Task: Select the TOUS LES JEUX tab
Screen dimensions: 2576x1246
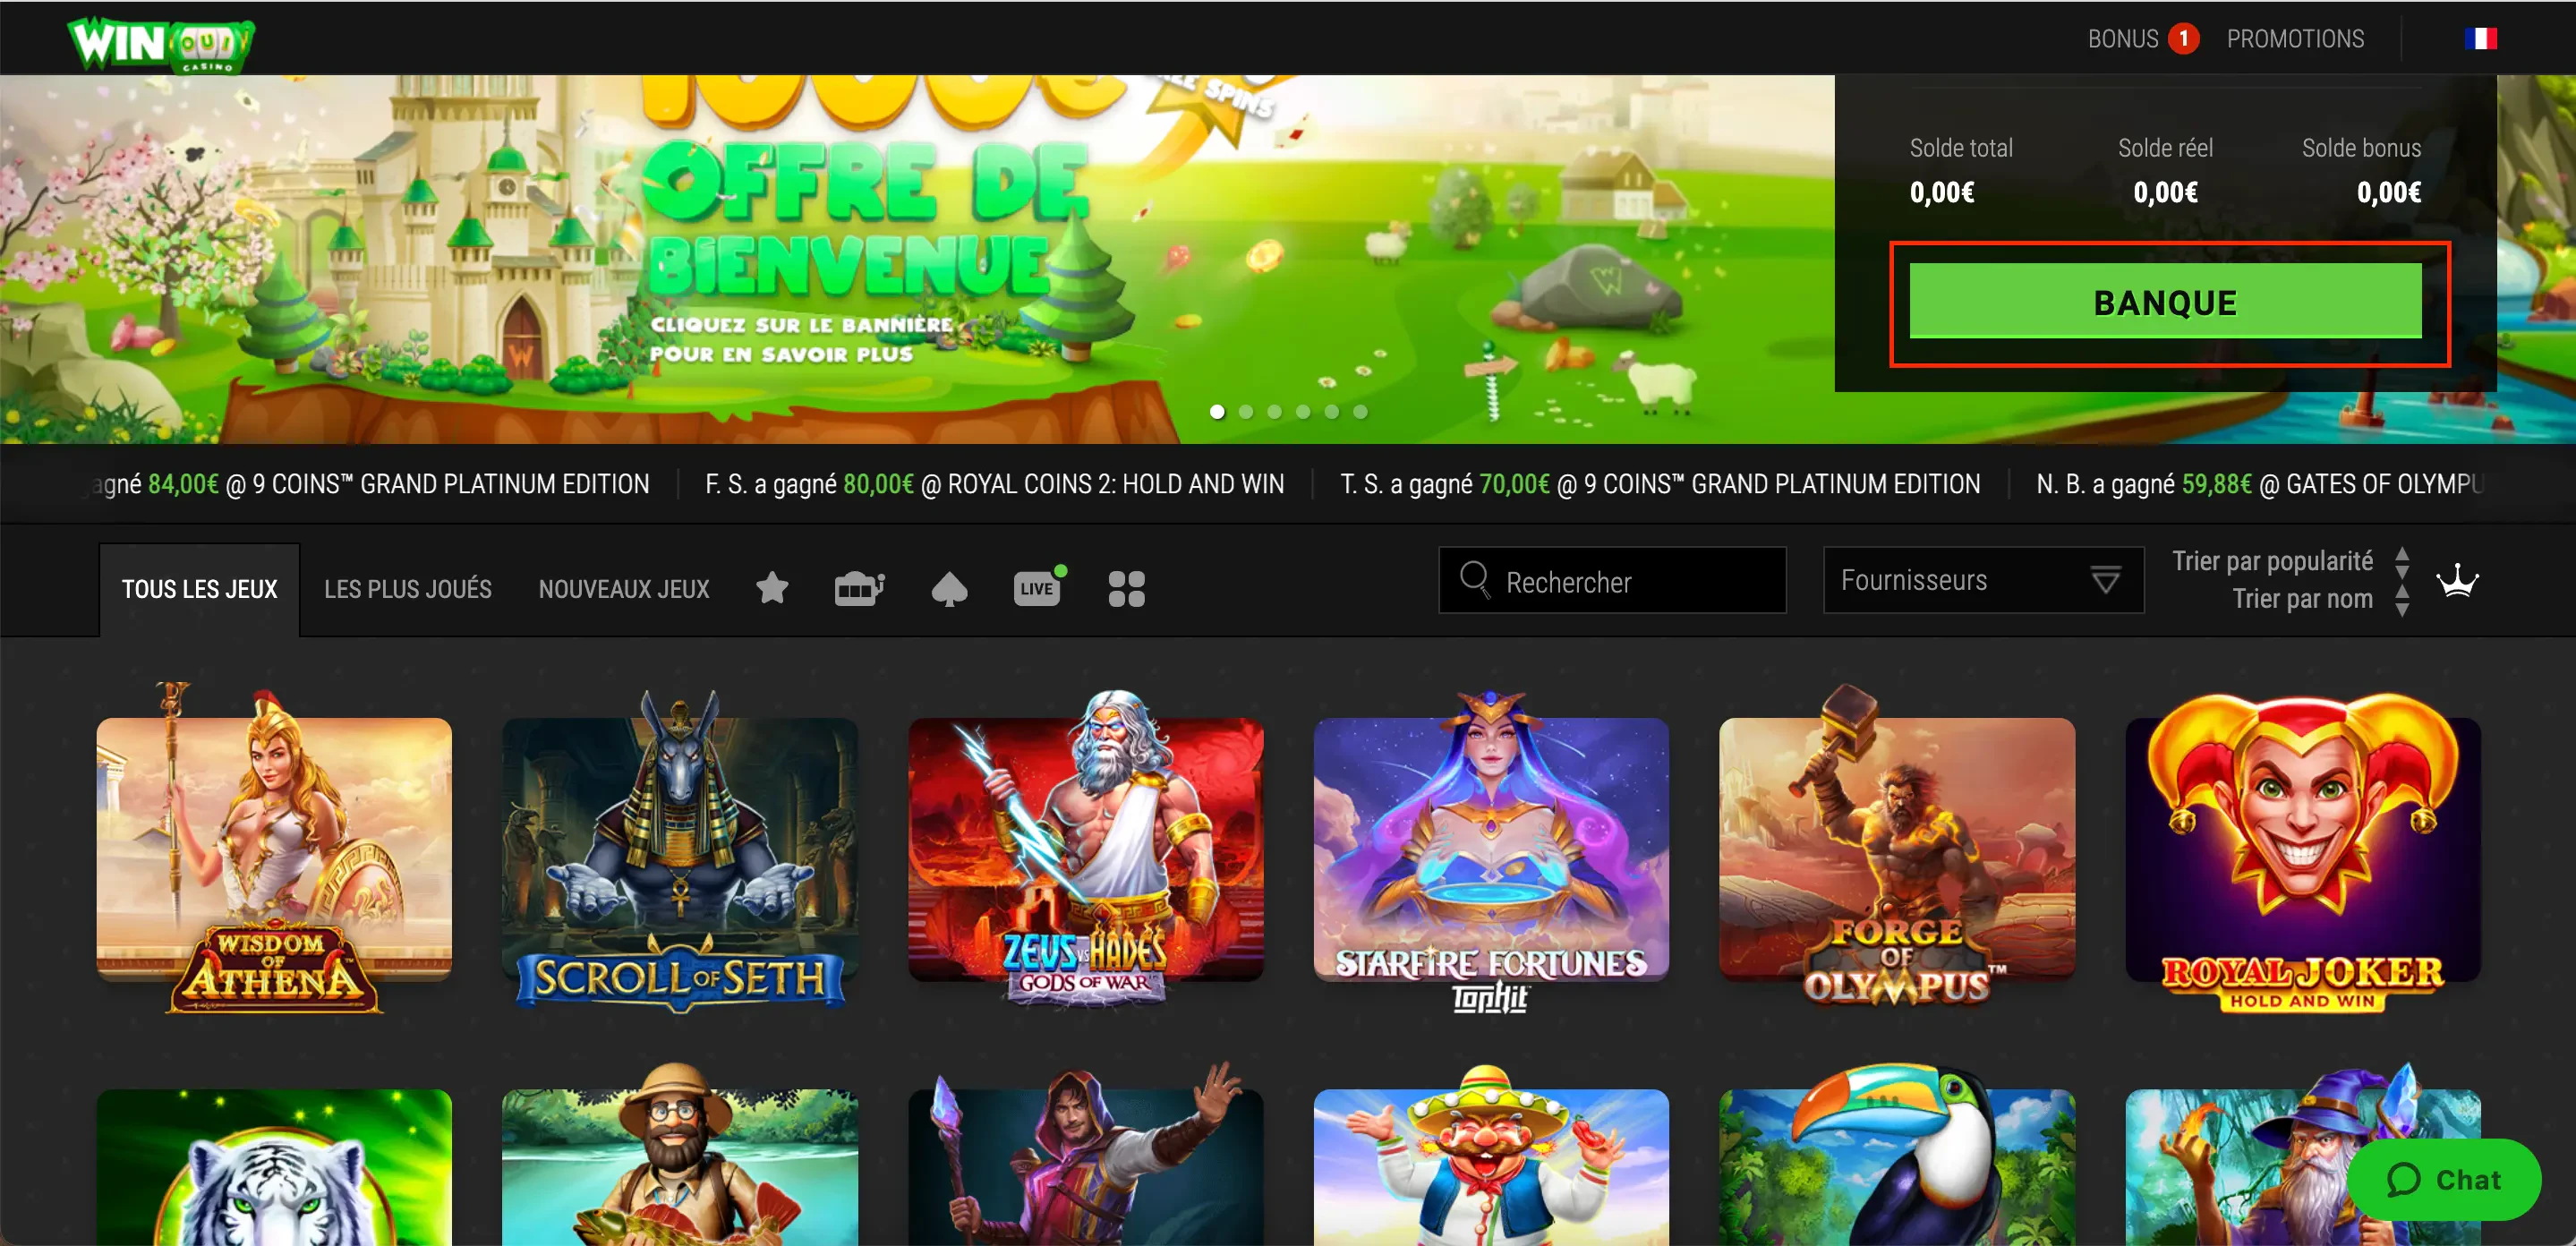Action: (200, 590)
